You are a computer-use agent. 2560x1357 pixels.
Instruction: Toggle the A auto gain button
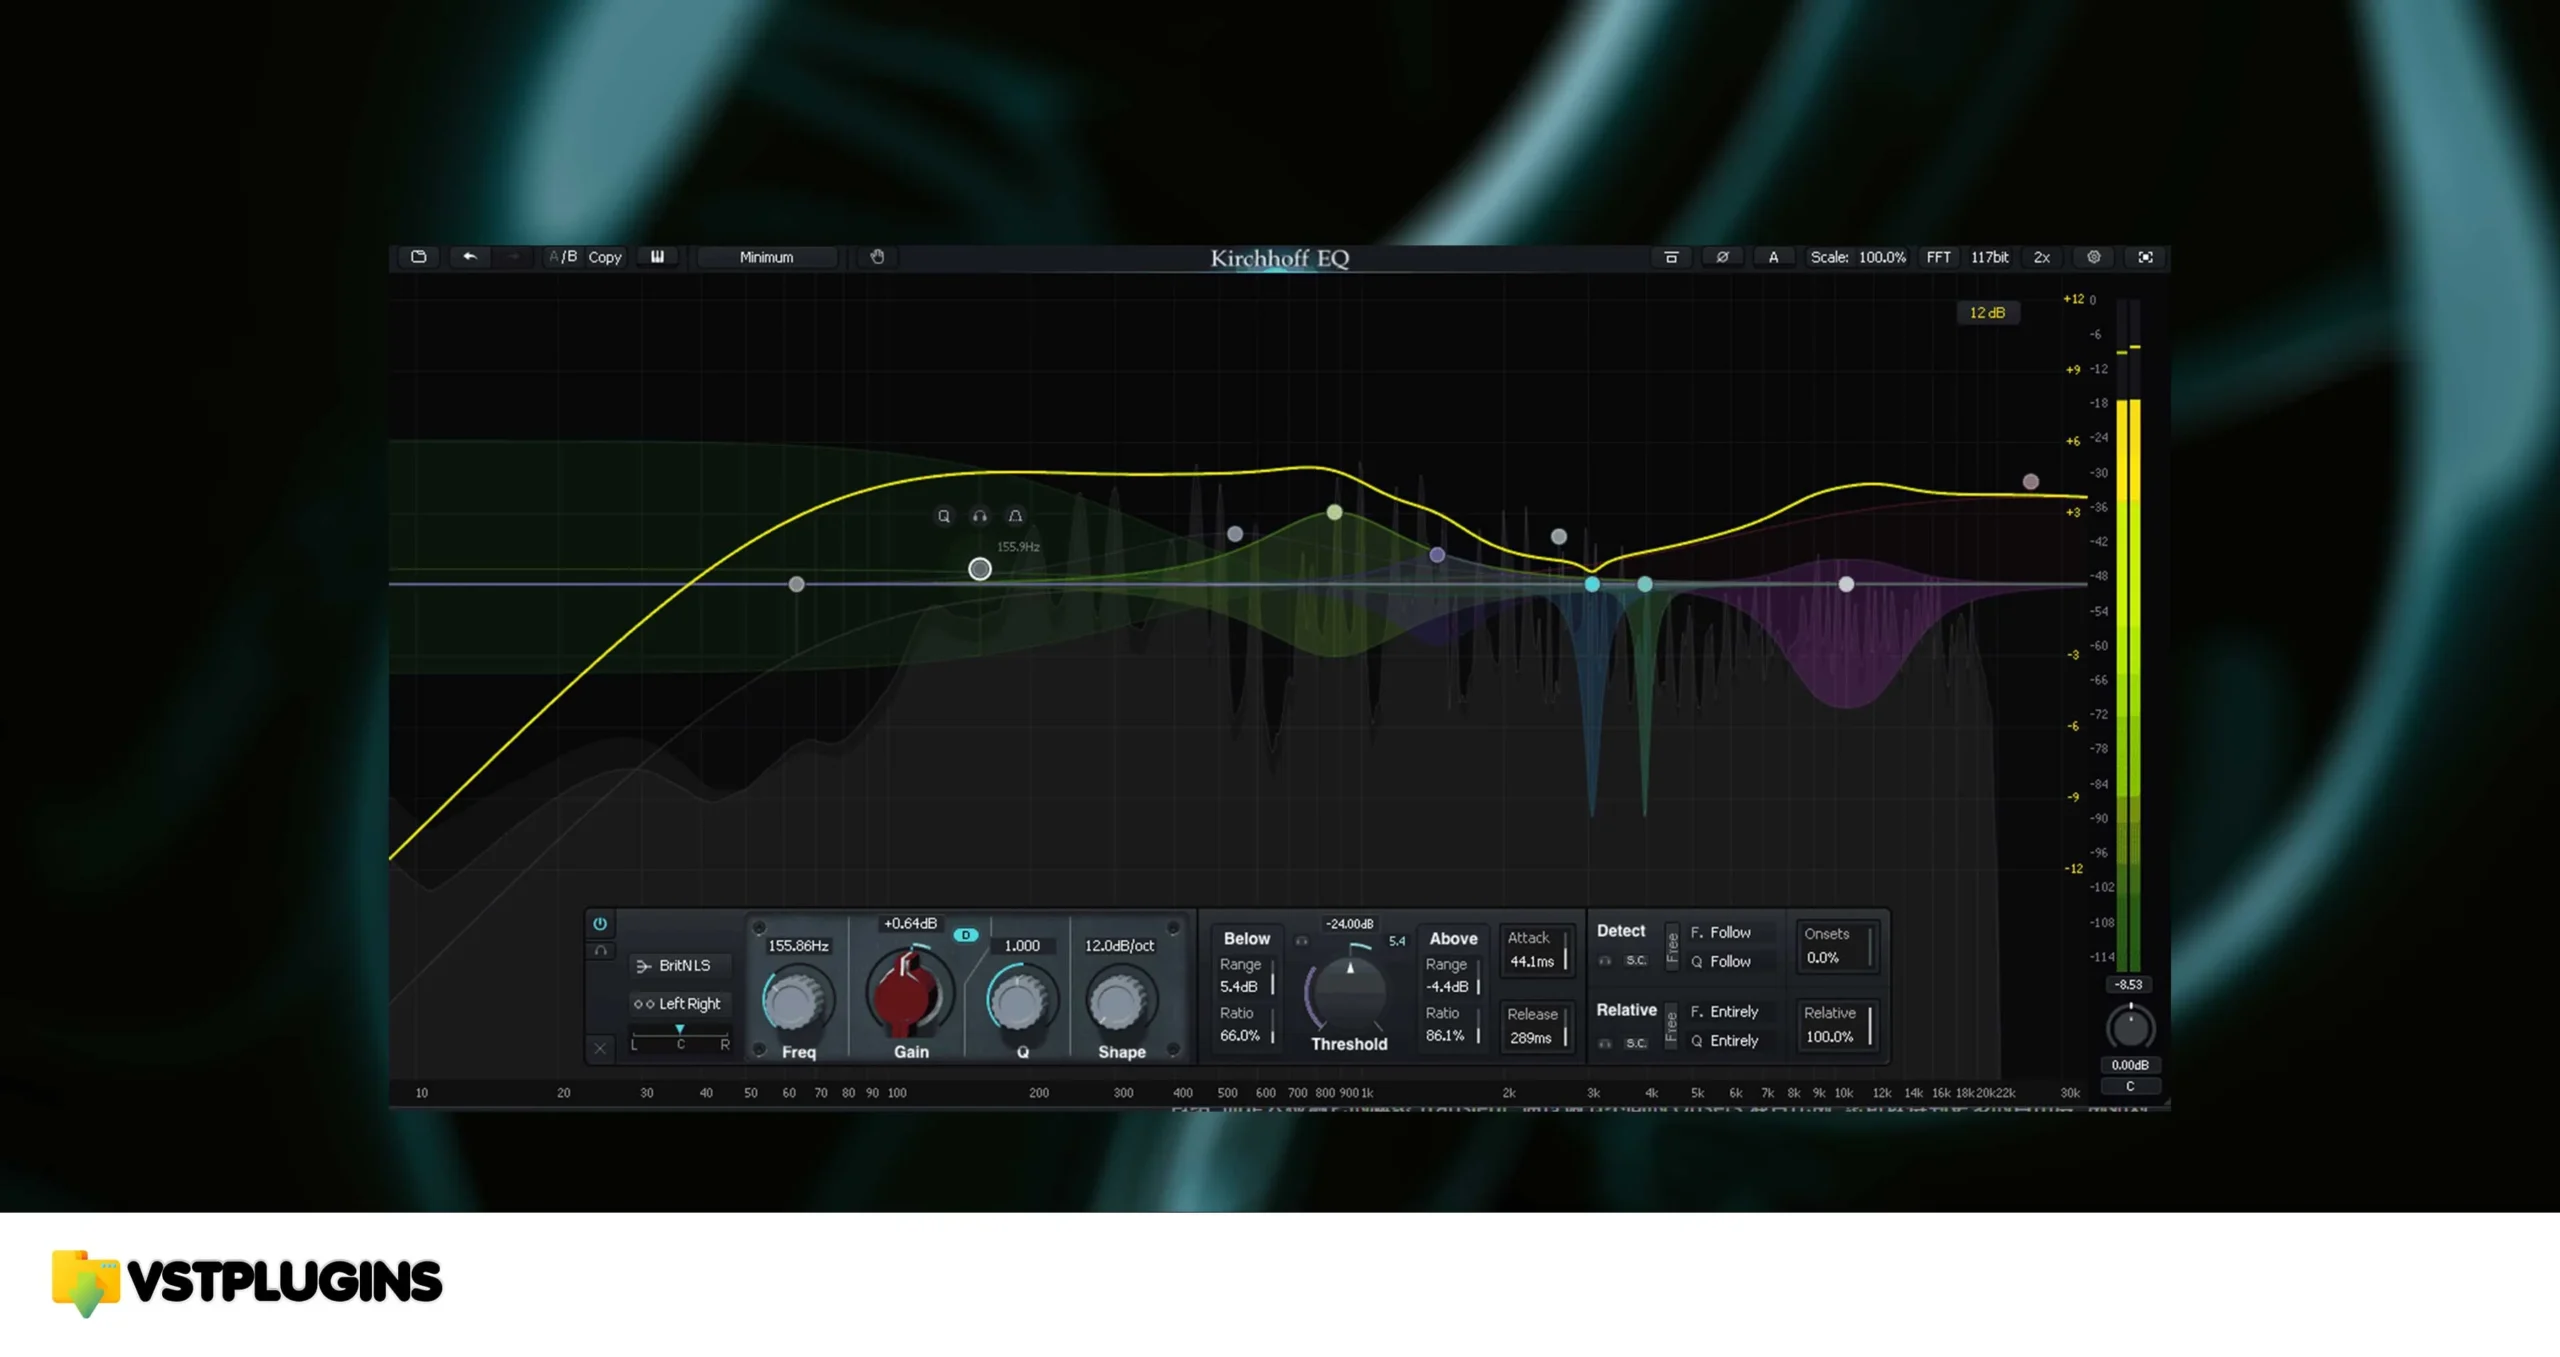1773,257
